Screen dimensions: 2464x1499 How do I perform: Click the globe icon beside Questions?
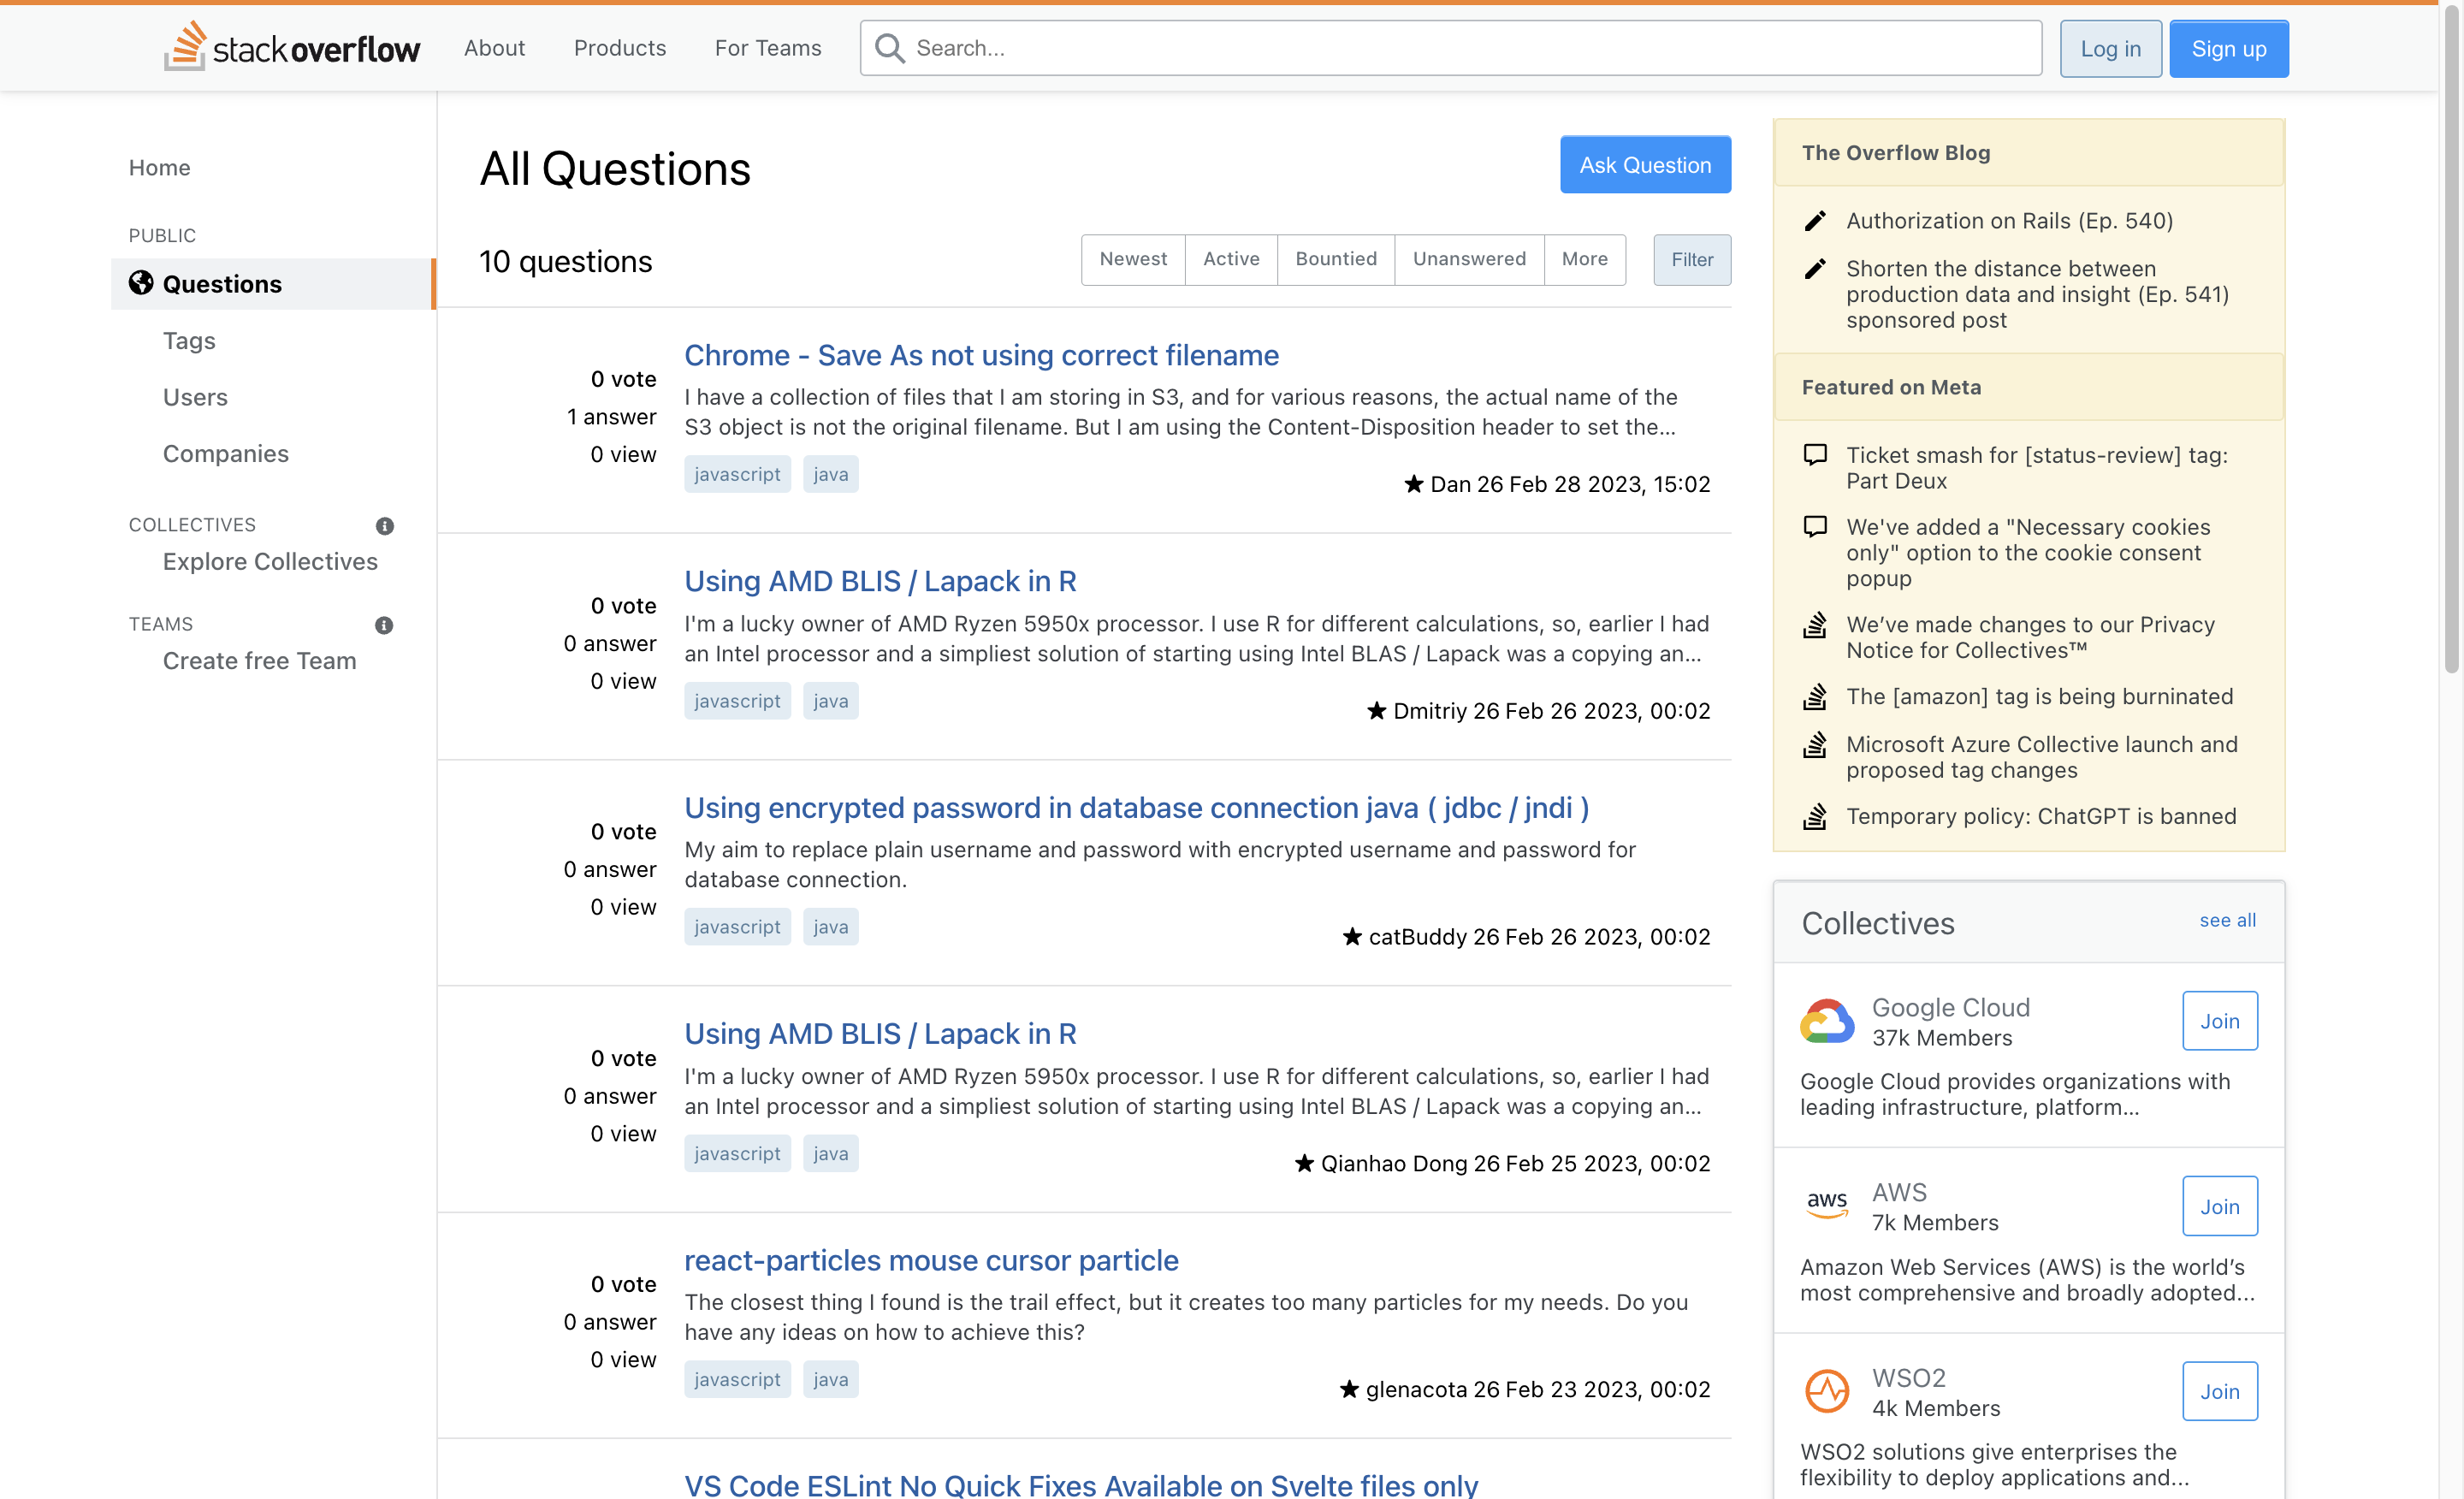pyautogui.click(x=141, y=283)
